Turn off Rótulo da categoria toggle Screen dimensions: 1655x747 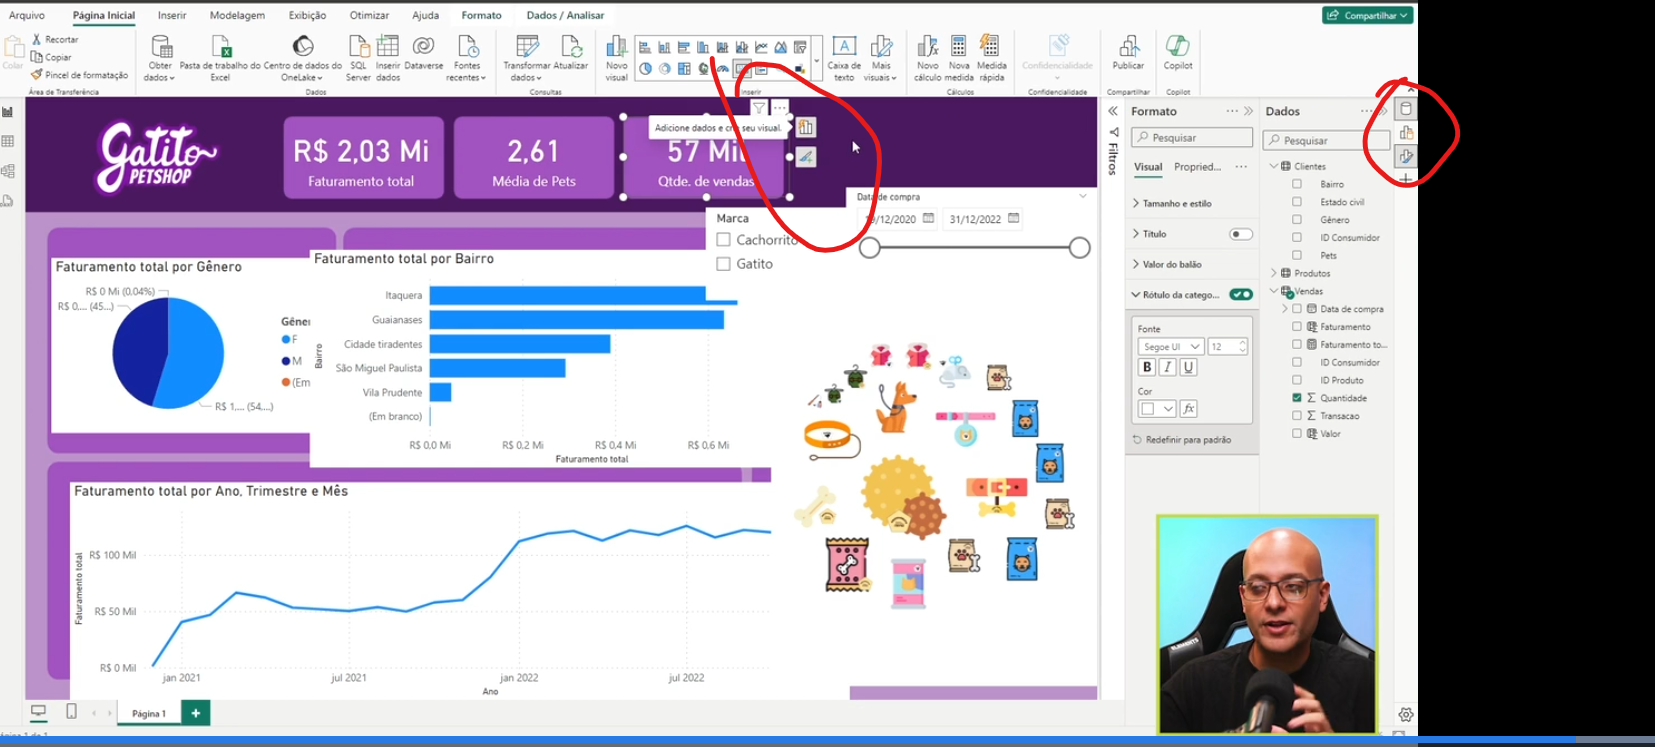pyautogui.click(x=1241, y=294)
